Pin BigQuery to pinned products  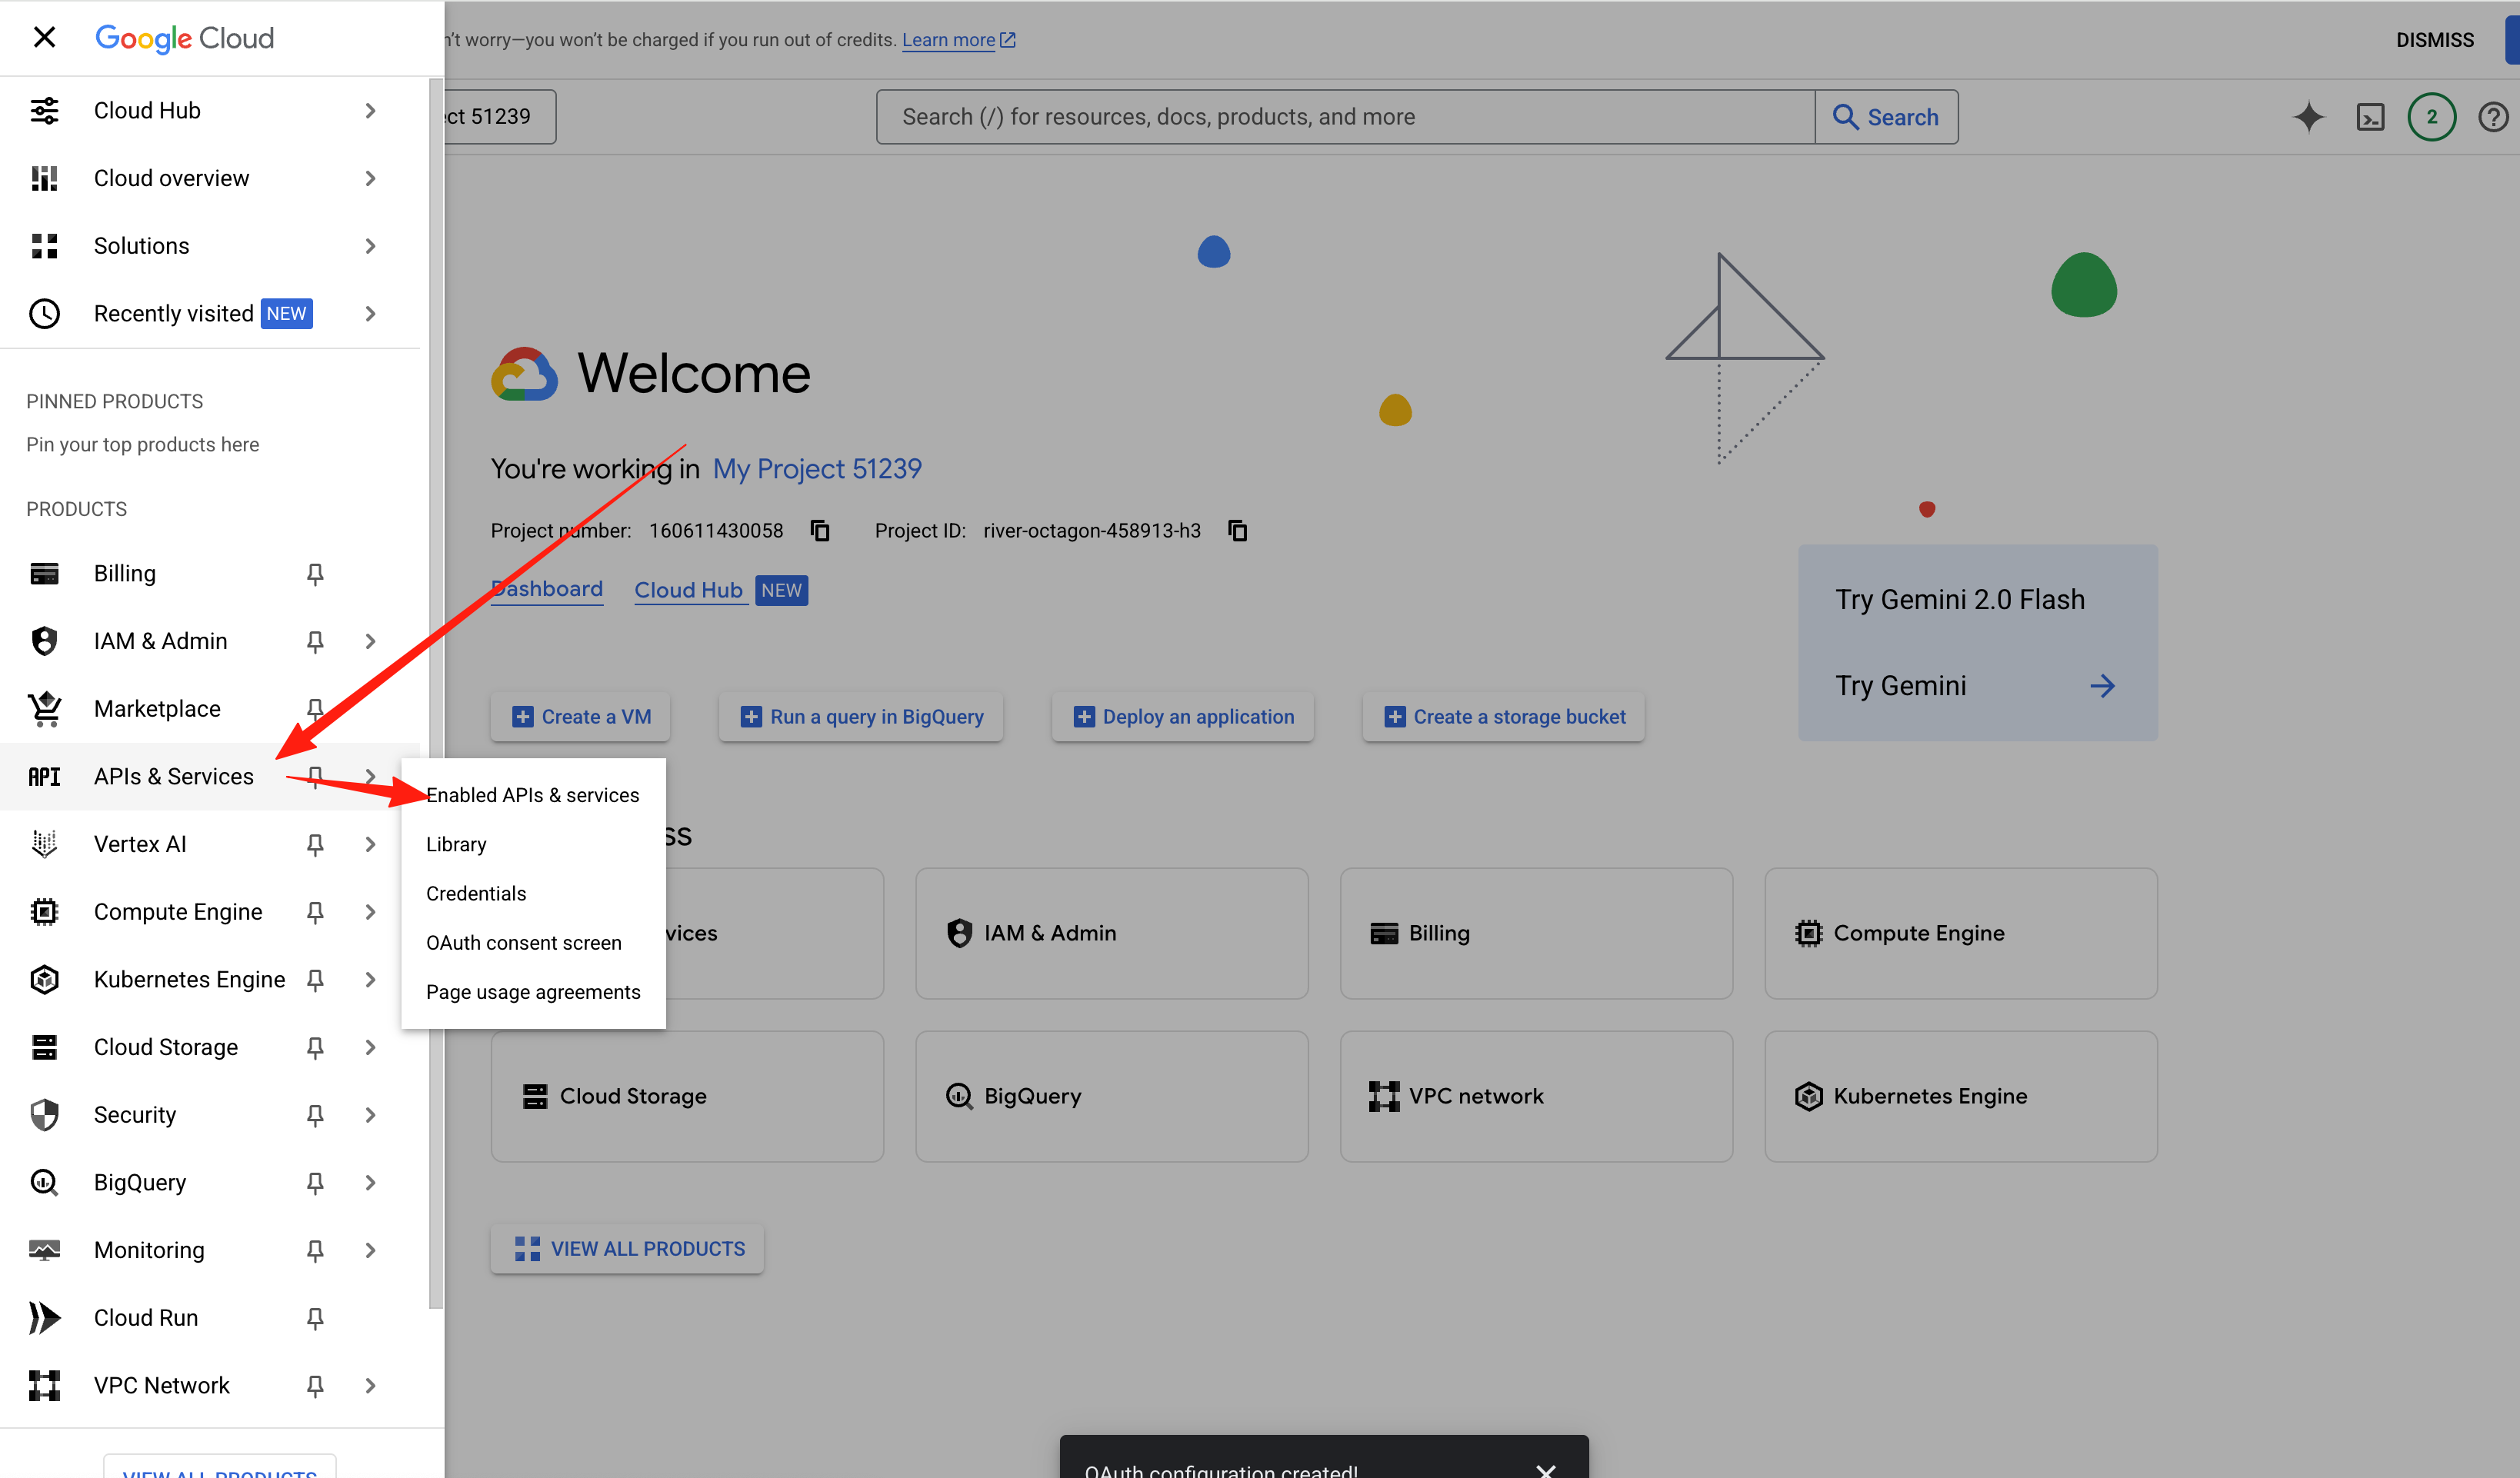315,1183
